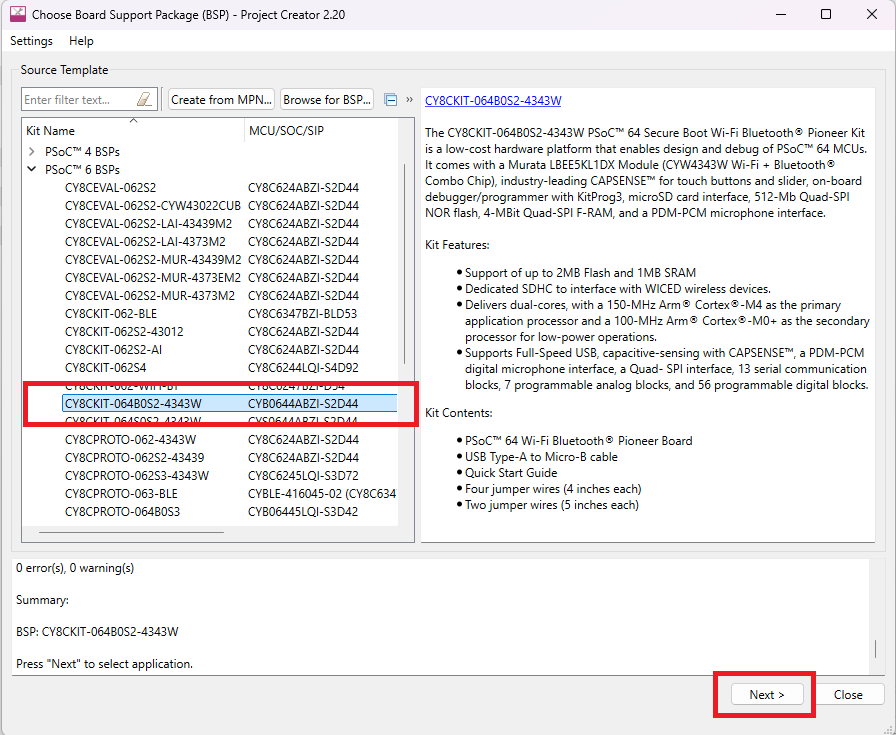Select the CY8CPROTO-062-4343W kit

(x=130, y=440)
